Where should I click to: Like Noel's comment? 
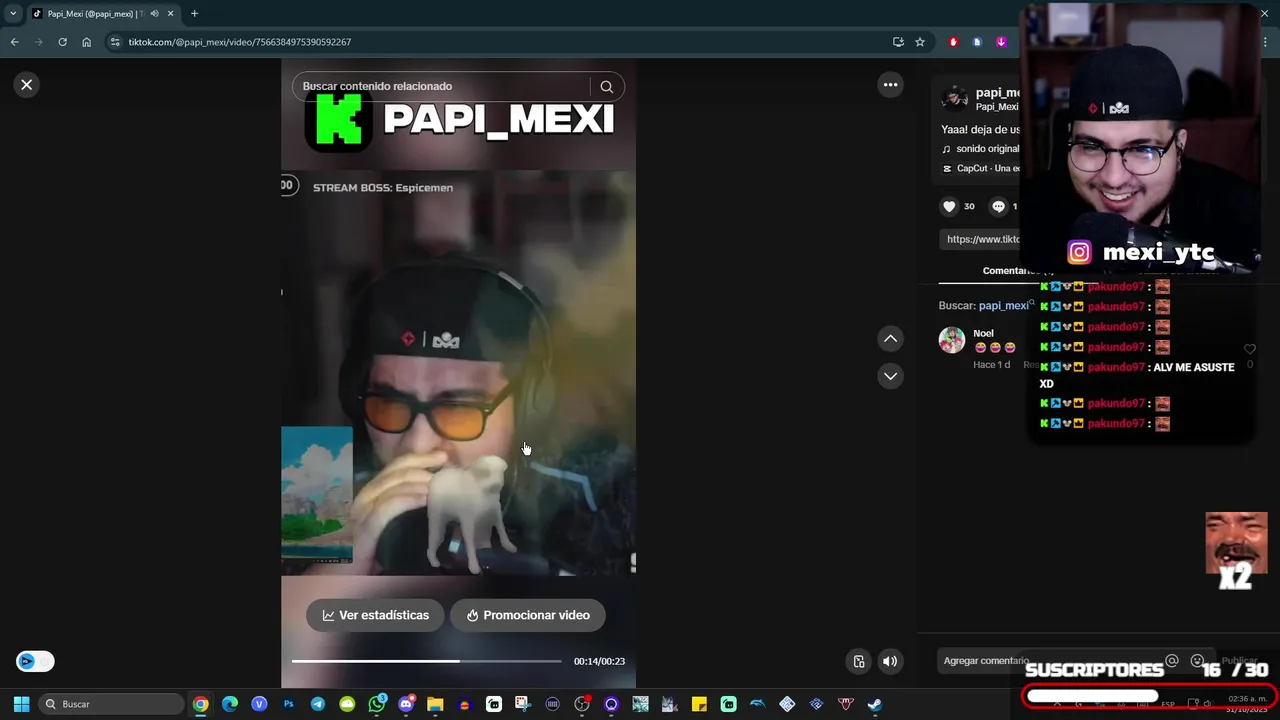pyautogui.click(x=1249, y=348)
